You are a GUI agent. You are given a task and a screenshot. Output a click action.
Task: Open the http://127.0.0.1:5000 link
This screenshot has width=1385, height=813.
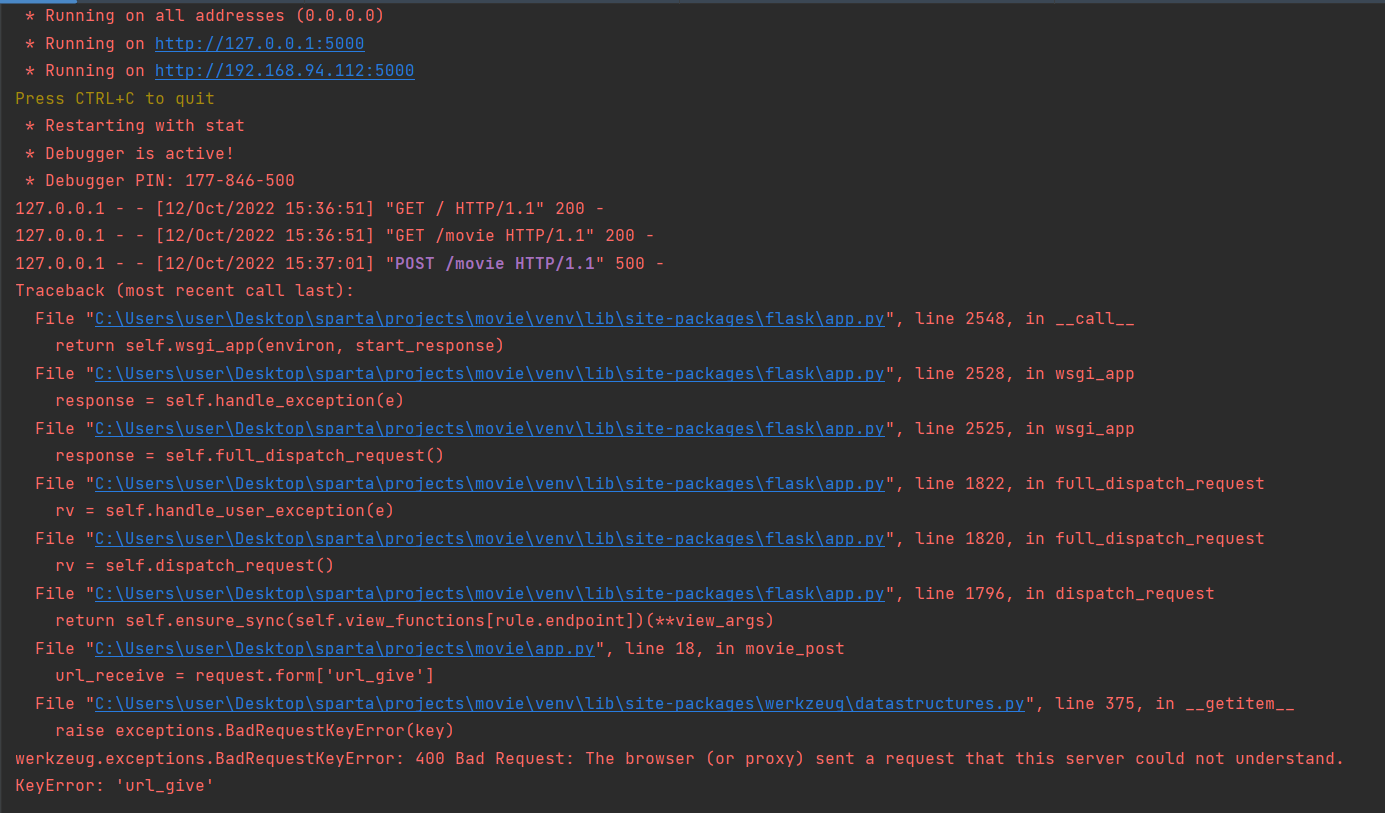259,44
